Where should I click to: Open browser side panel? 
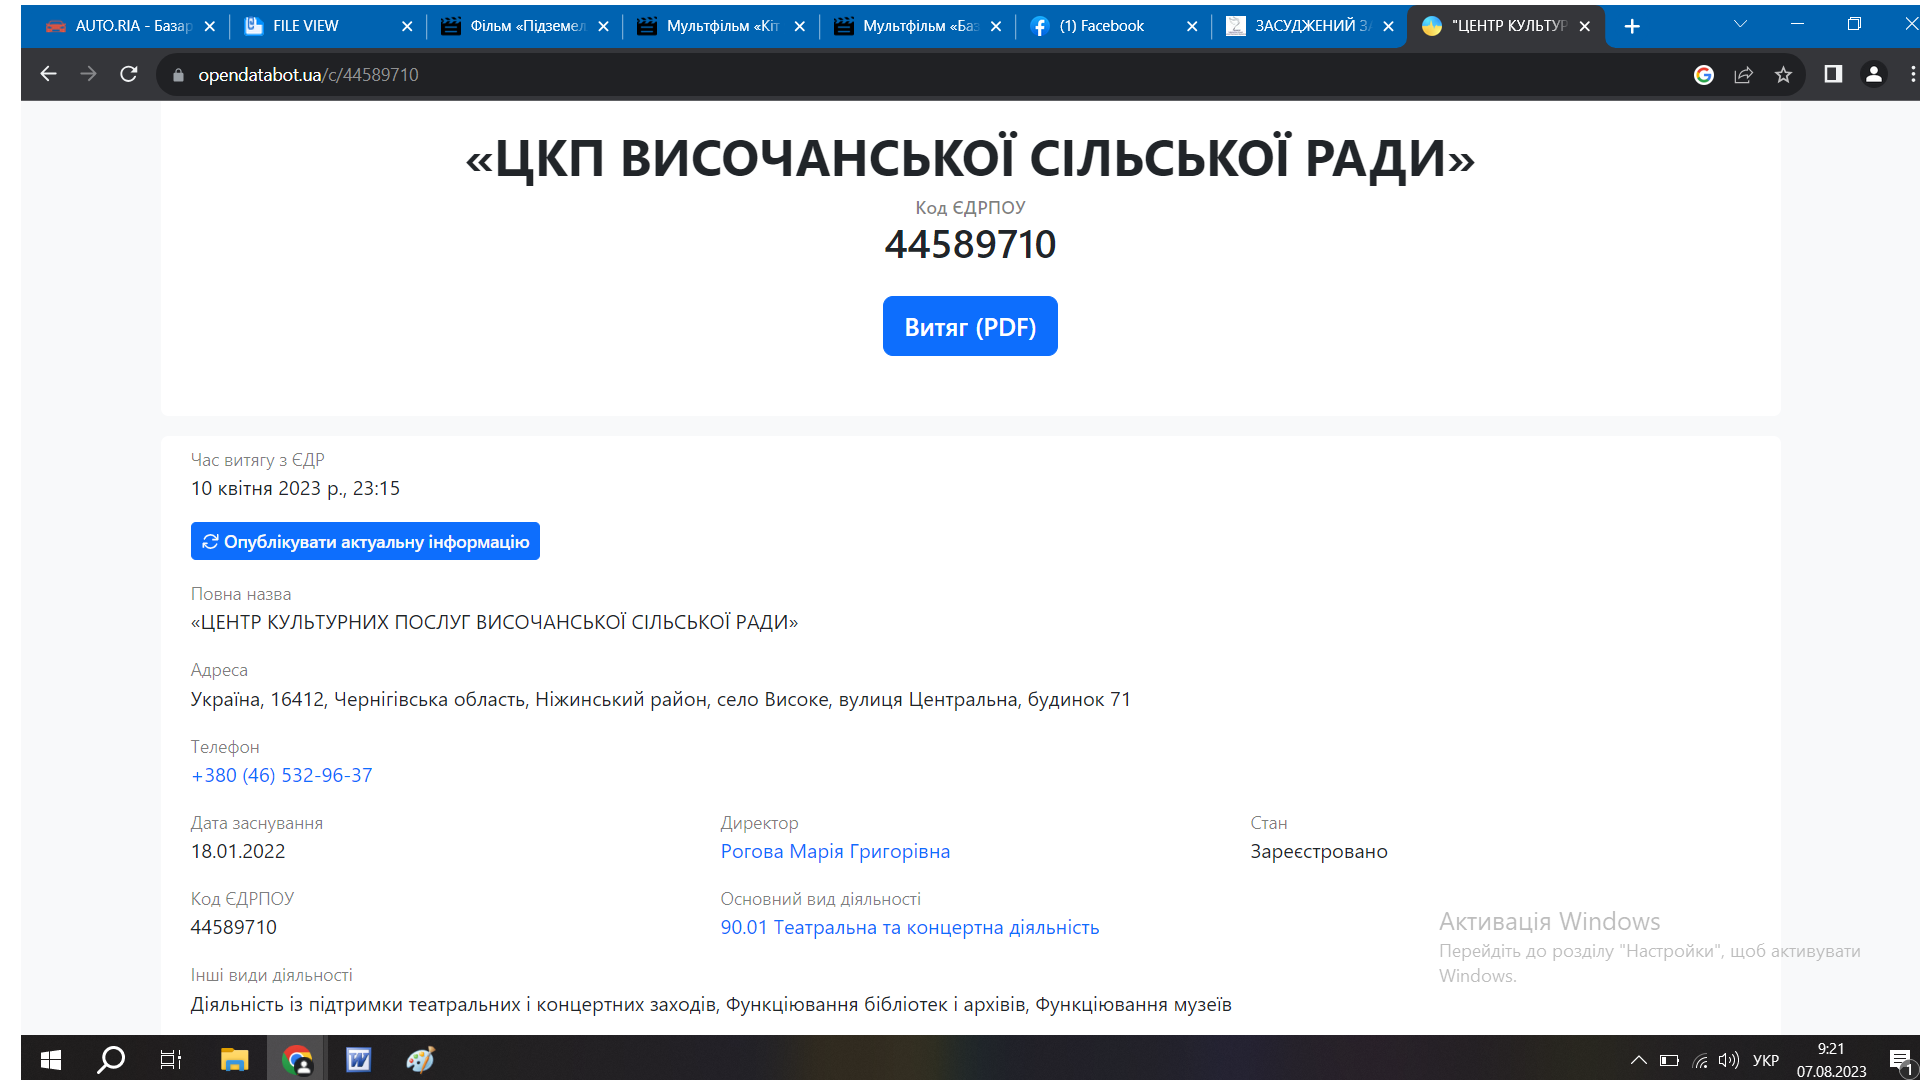(x=1833, y=74)
